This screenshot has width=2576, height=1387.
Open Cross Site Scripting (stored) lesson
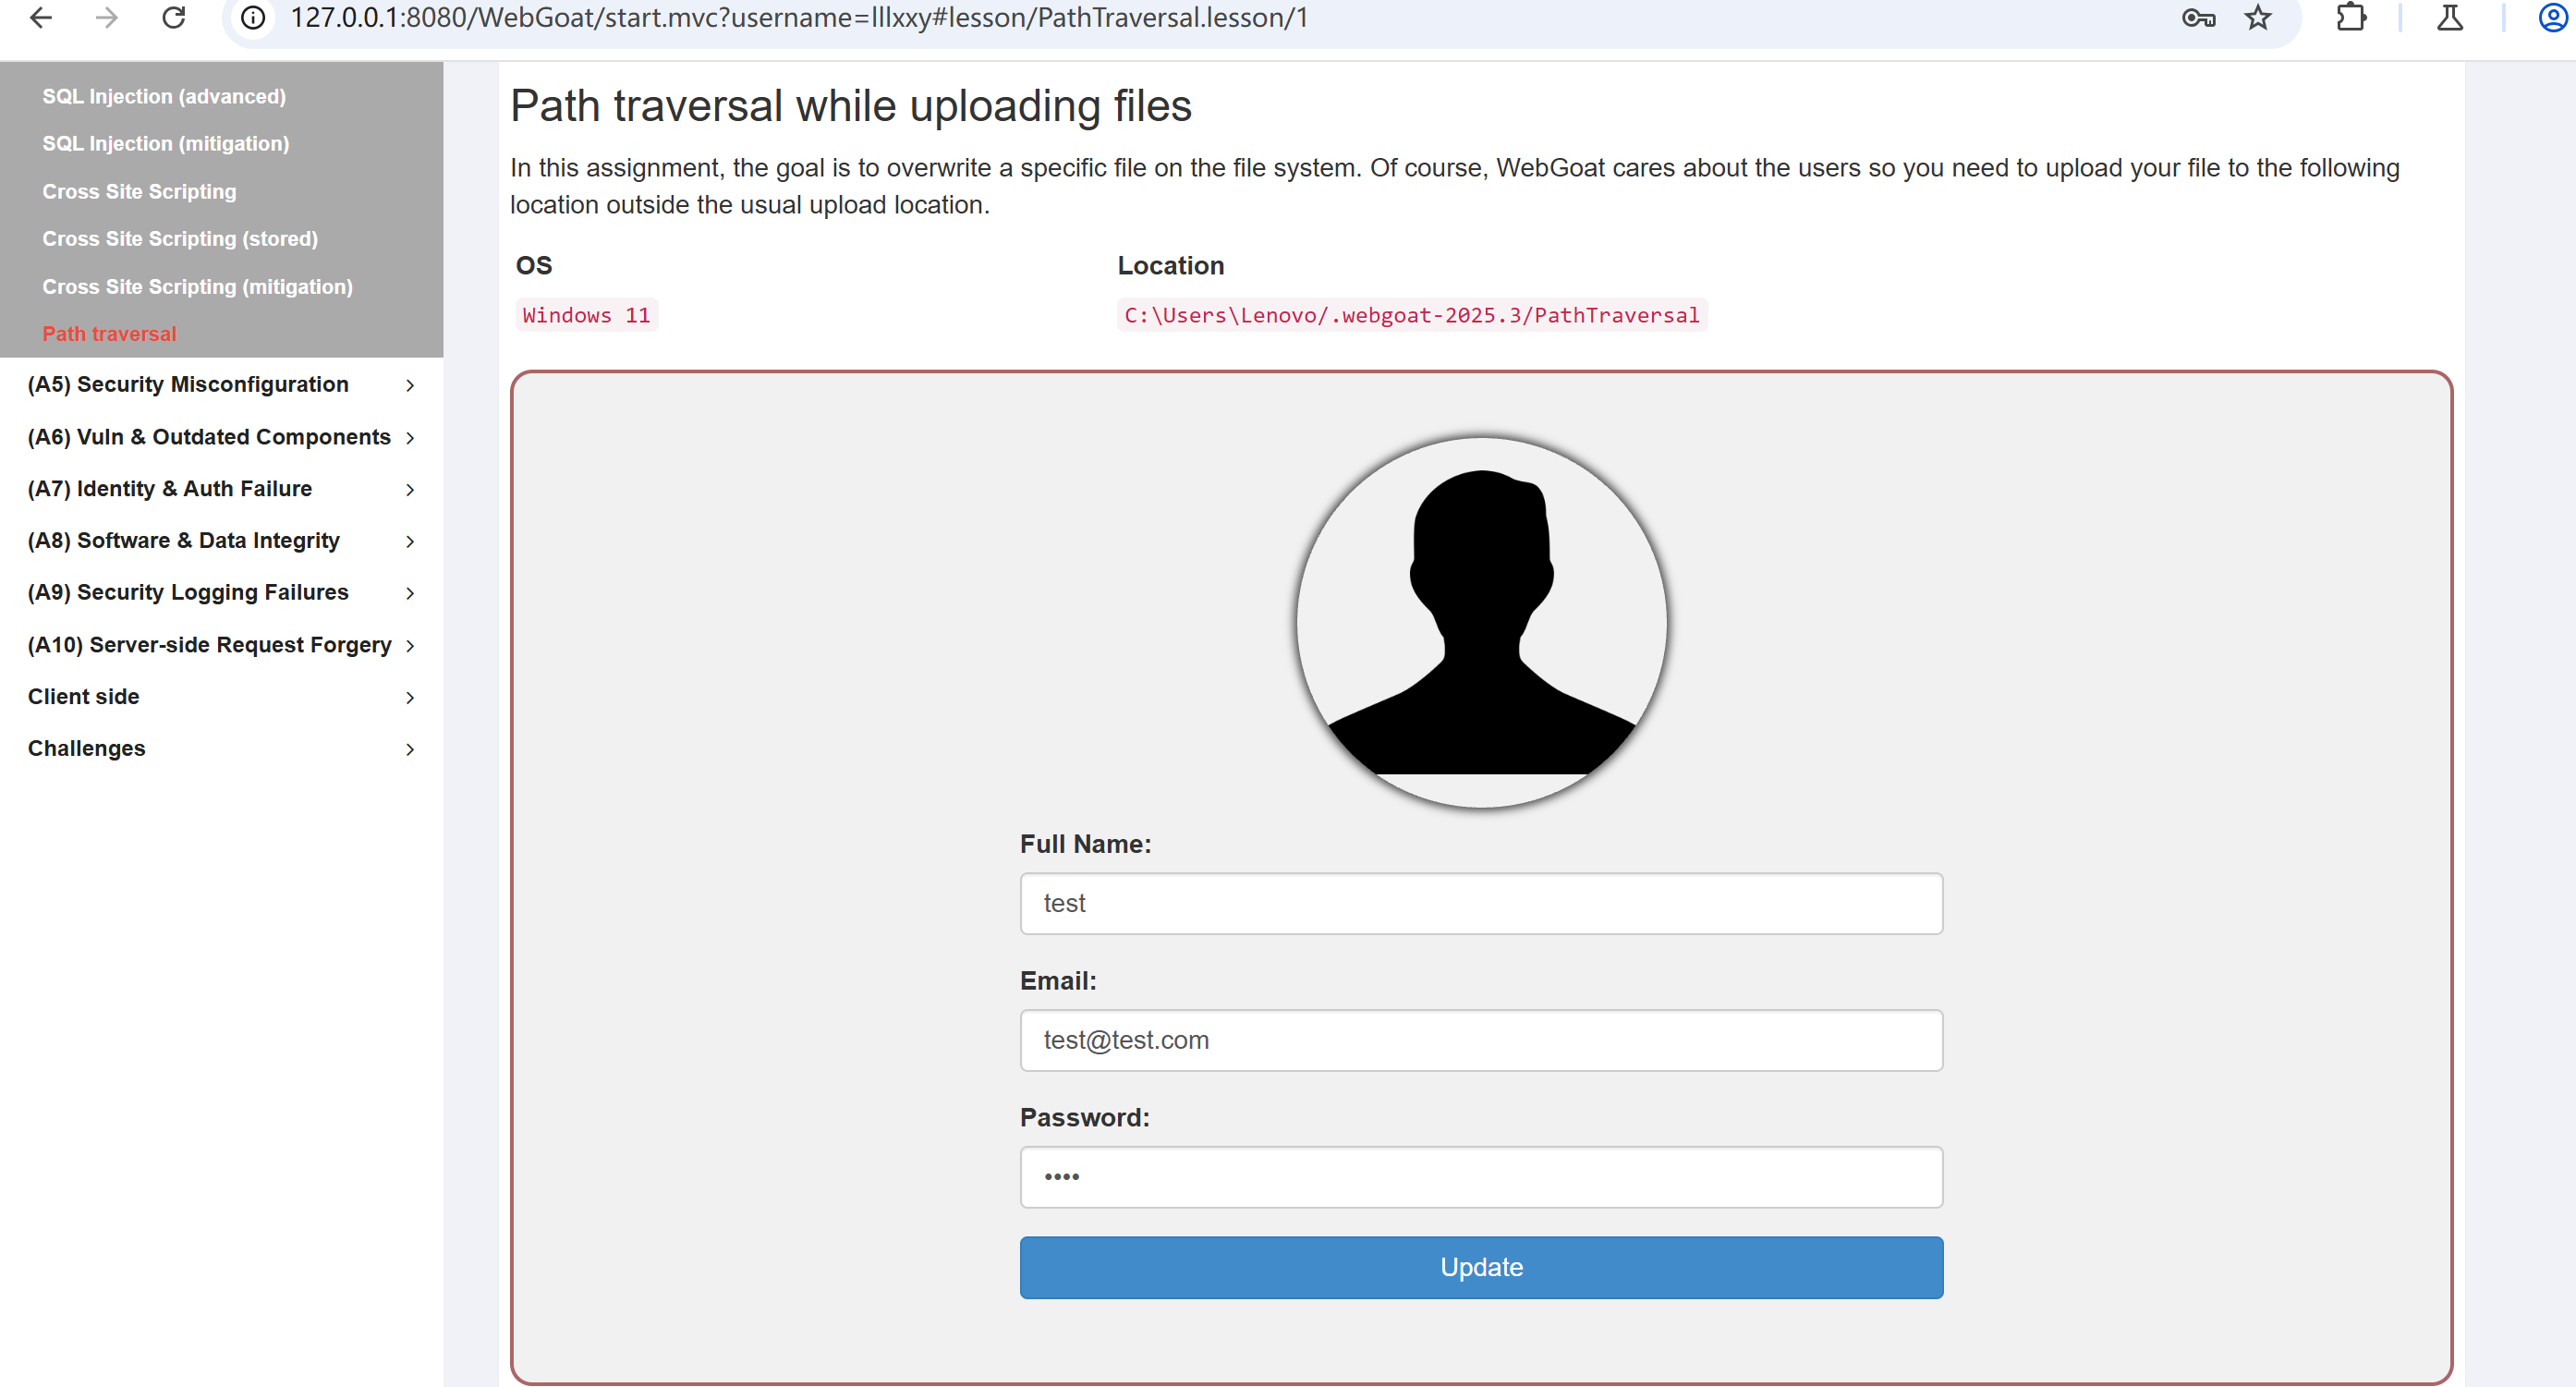180,239
